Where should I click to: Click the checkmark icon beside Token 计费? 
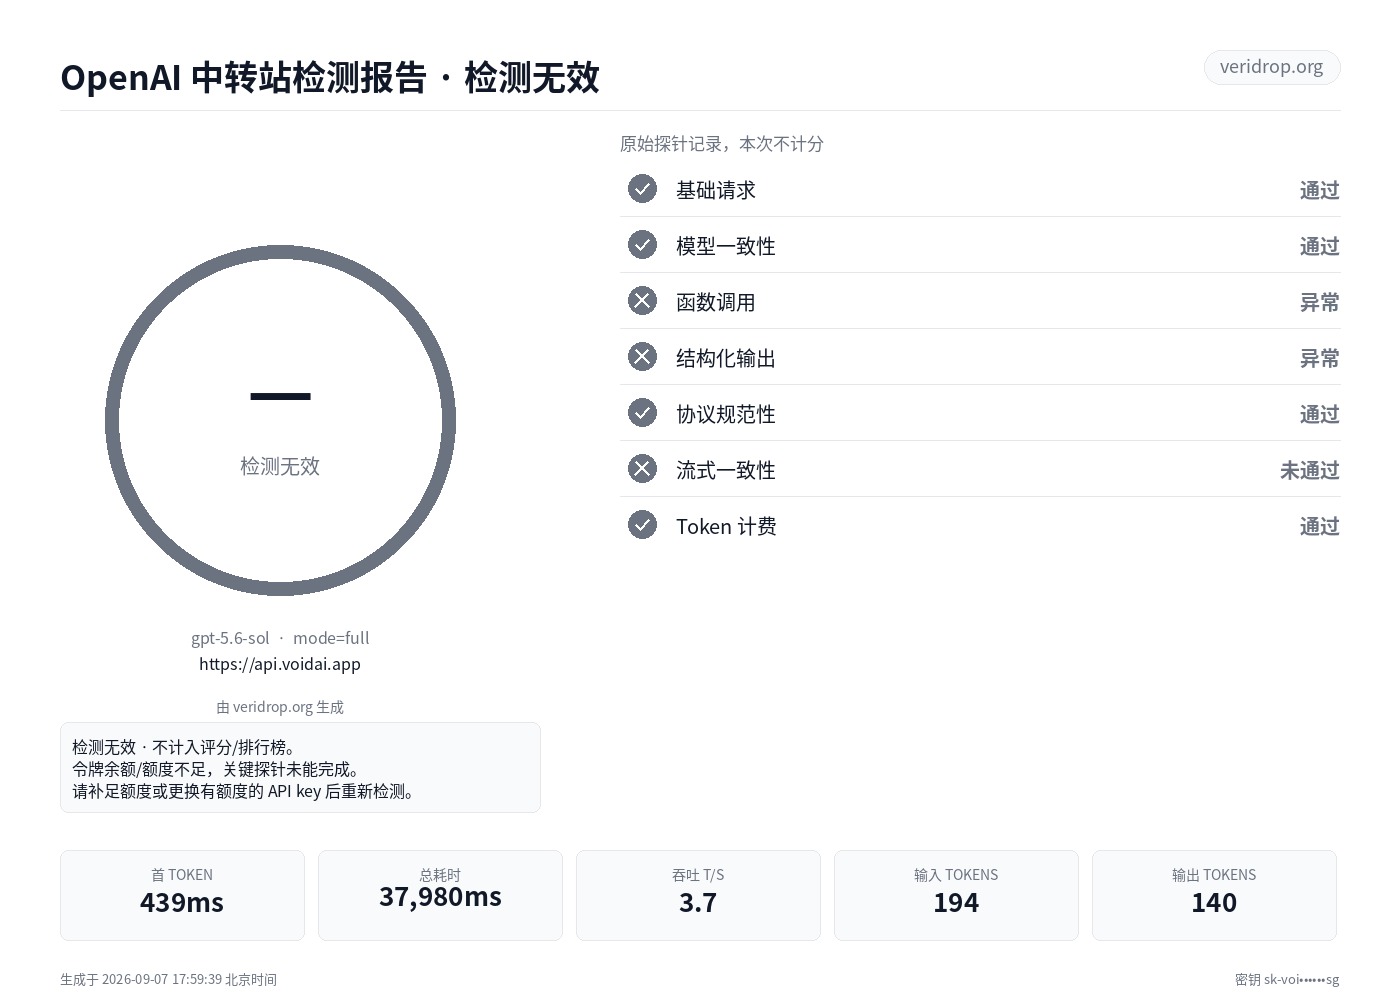642,525
